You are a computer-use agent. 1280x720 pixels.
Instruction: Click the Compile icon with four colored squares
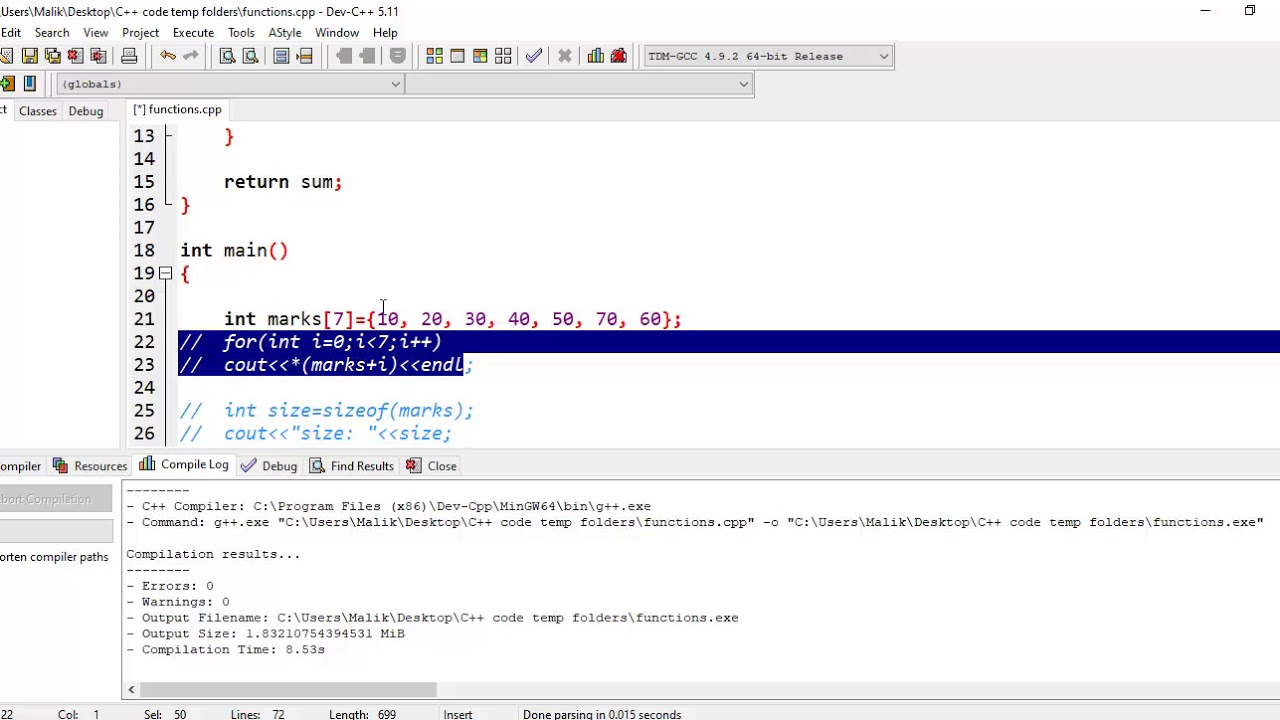click(435, 56)
